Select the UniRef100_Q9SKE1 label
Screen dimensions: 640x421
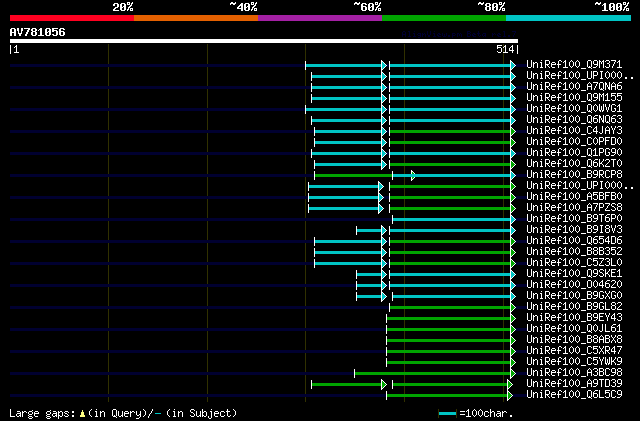click(574, 274)
